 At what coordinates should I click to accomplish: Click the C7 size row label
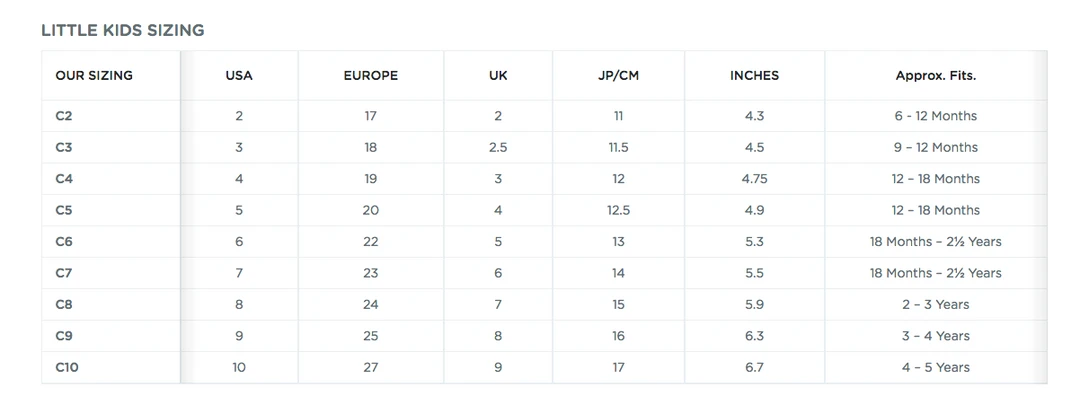[x=64, y=273]
